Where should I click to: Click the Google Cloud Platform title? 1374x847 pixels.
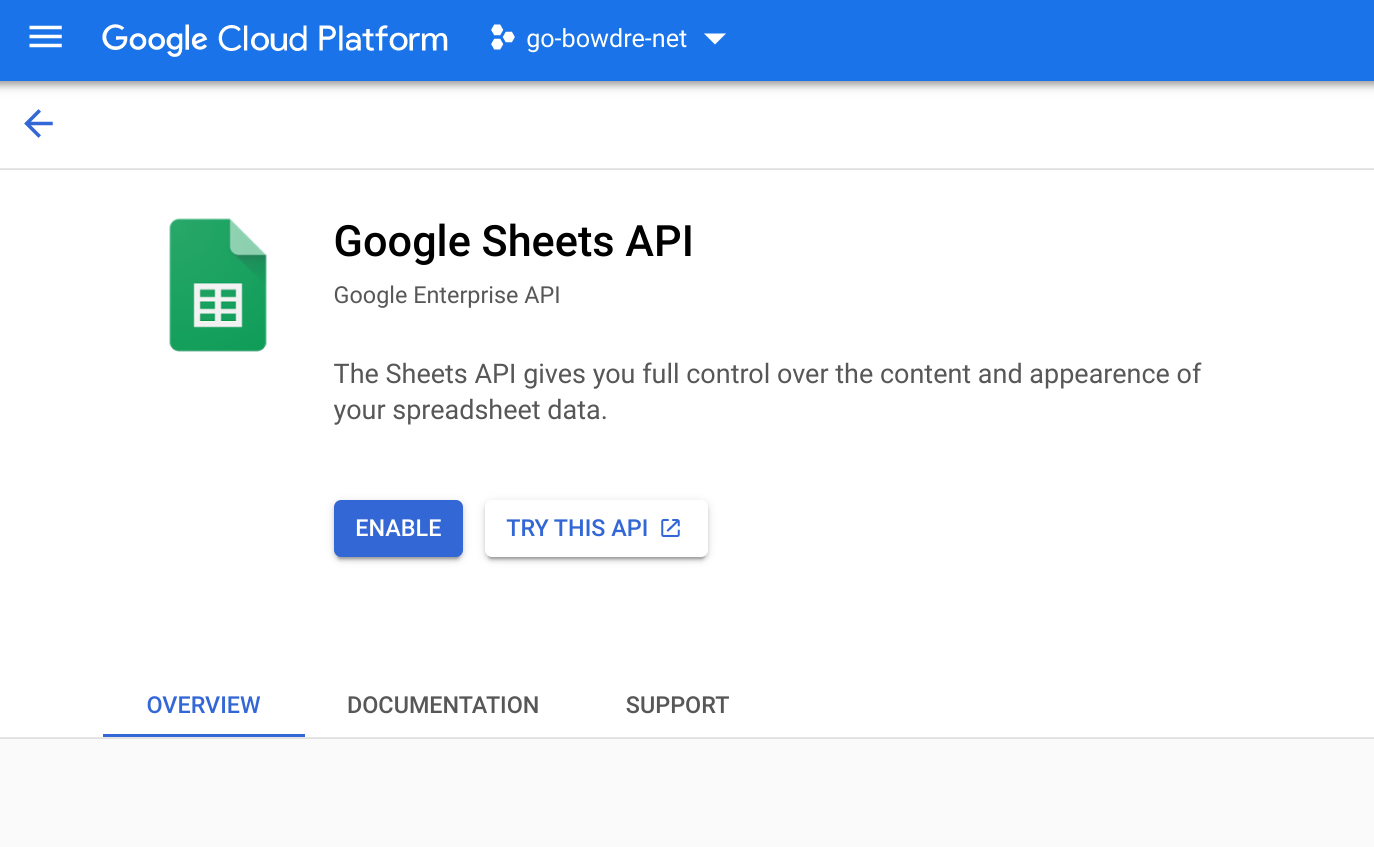(x=275, y=39)
